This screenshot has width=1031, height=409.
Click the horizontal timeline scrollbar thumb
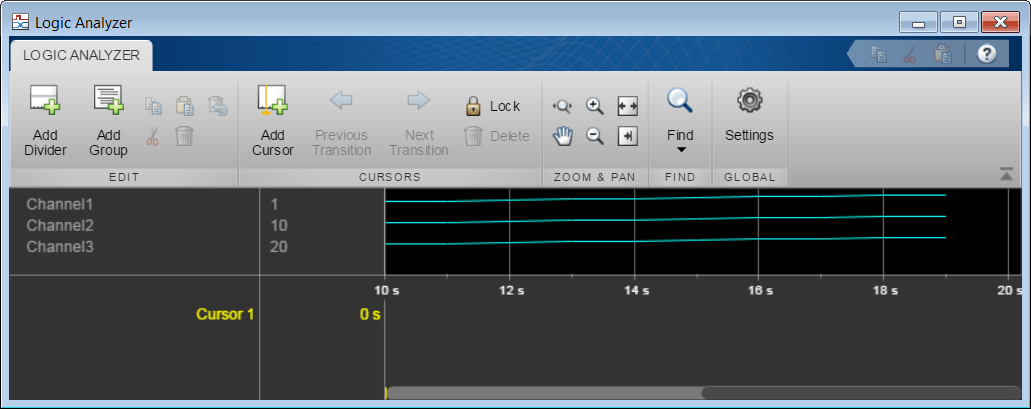[544, 393]
